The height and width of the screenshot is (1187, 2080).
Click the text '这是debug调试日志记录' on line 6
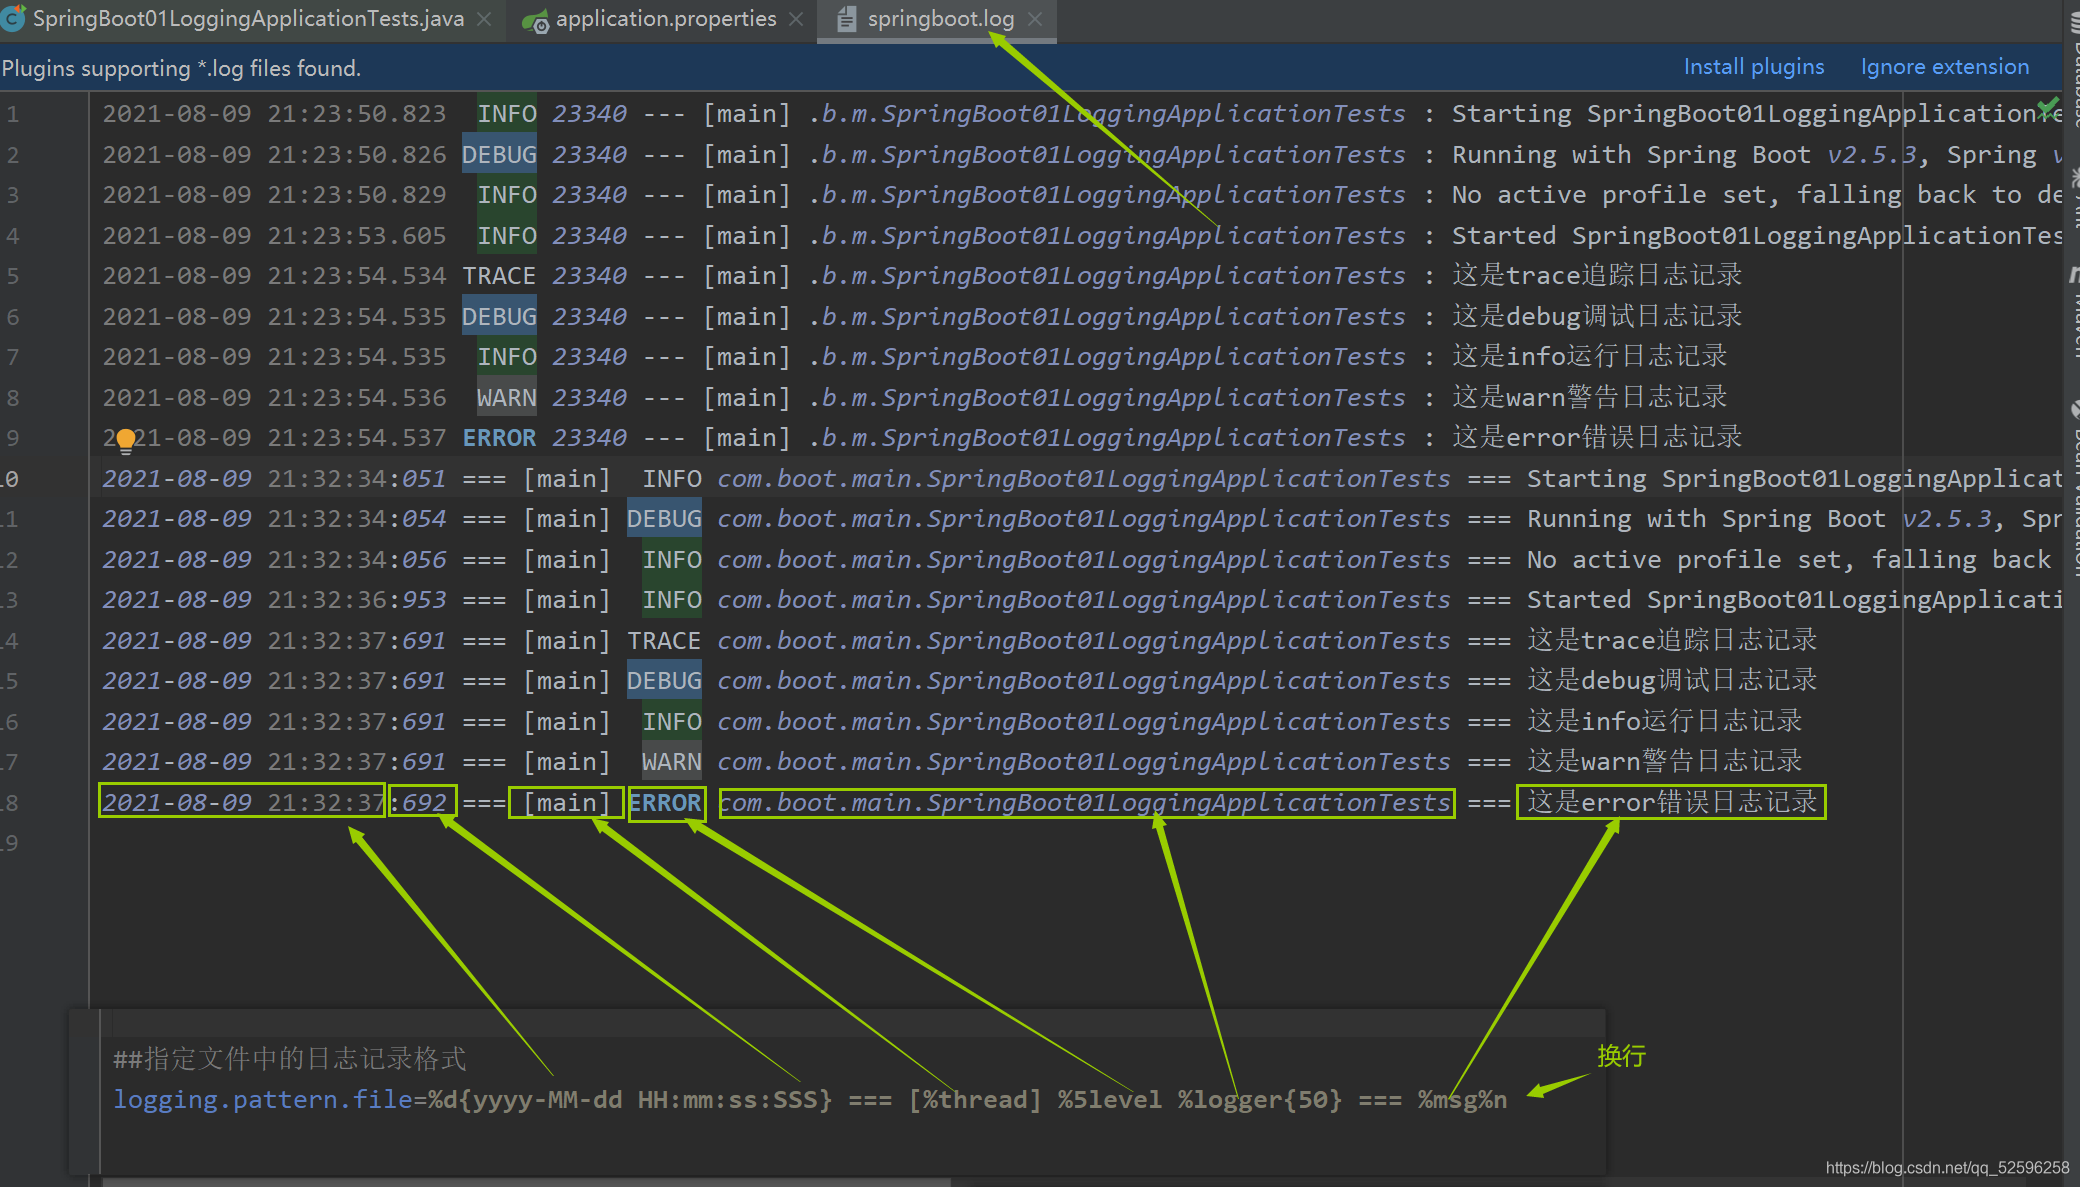tap(1597, 316)
